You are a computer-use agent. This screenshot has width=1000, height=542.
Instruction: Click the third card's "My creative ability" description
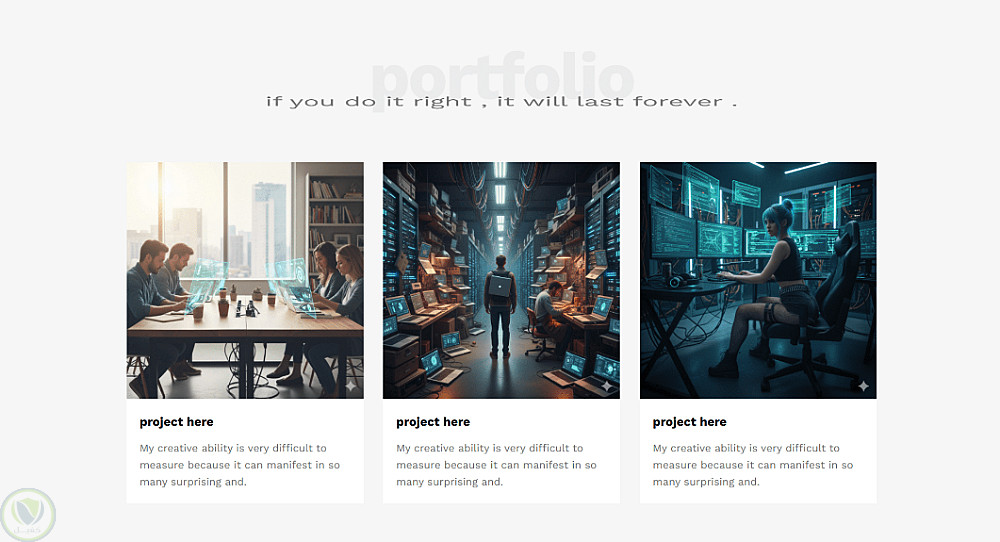coord(753,465)
